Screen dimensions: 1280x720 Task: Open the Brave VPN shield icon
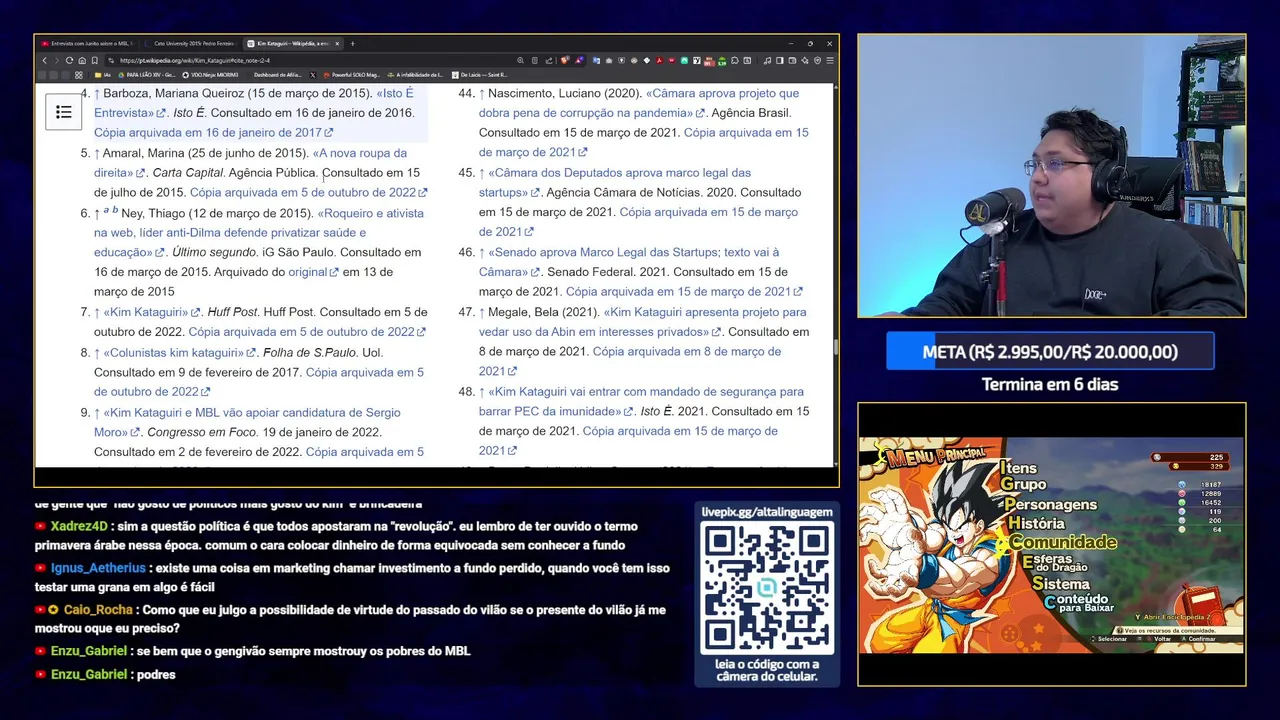tap(817, 60)
